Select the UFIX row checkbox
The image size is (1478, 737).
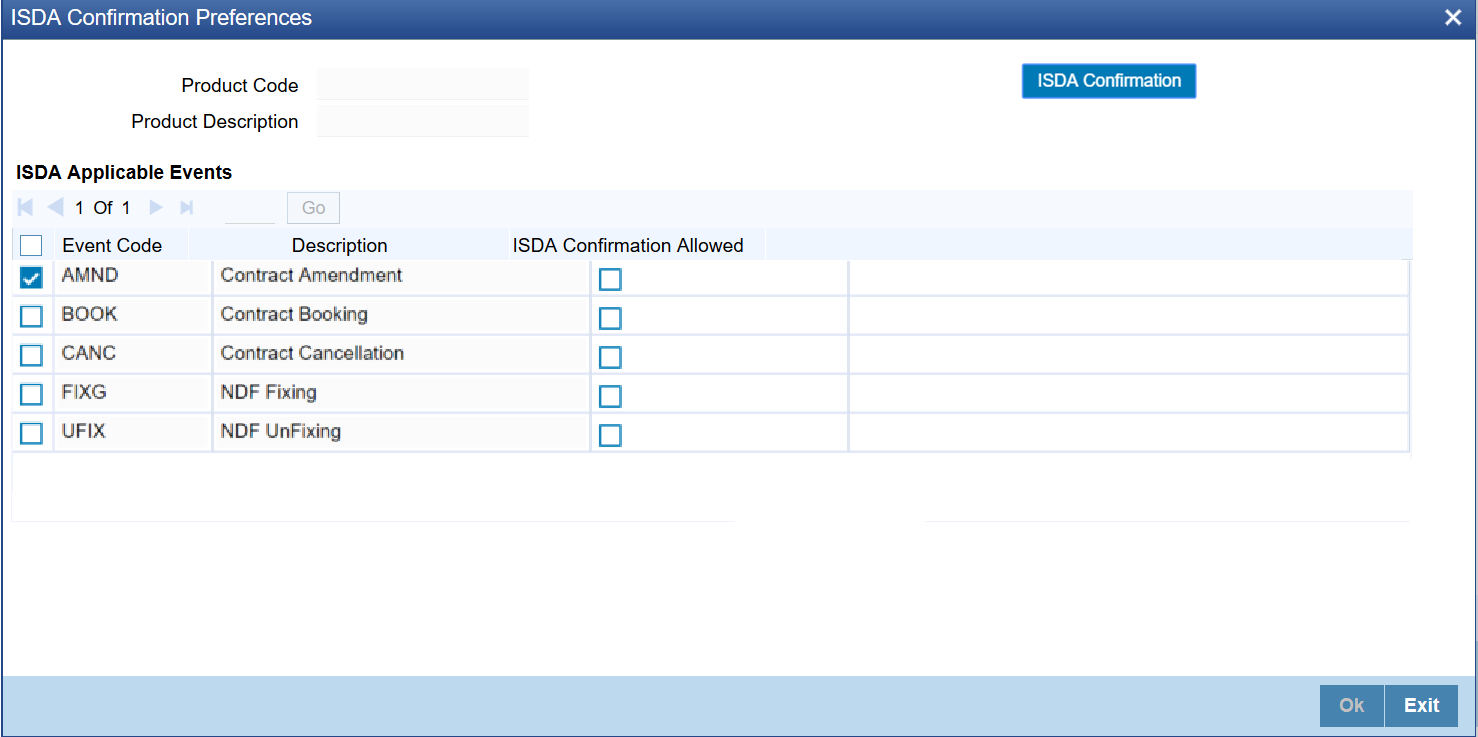31,433
